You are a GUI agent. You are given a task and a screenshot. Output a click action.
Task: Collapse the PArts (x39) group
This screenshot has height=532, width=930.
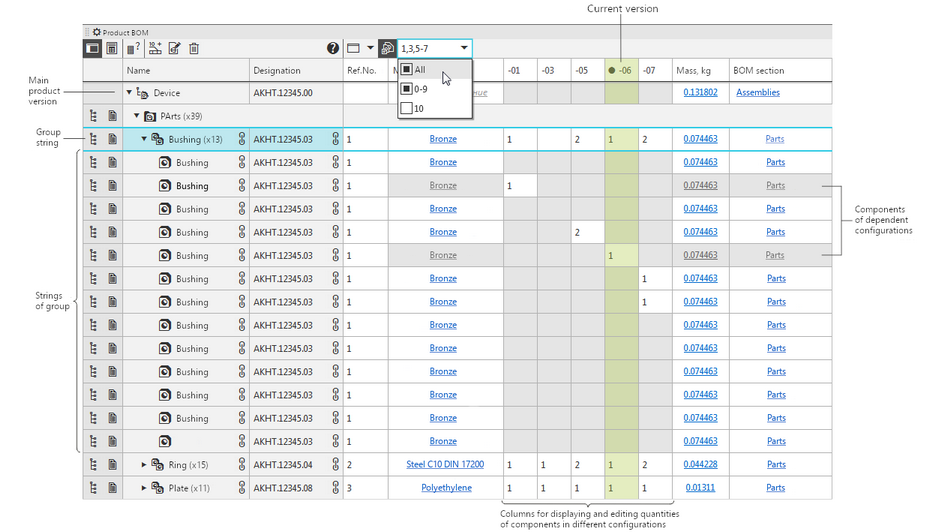[x=136, y=116]
